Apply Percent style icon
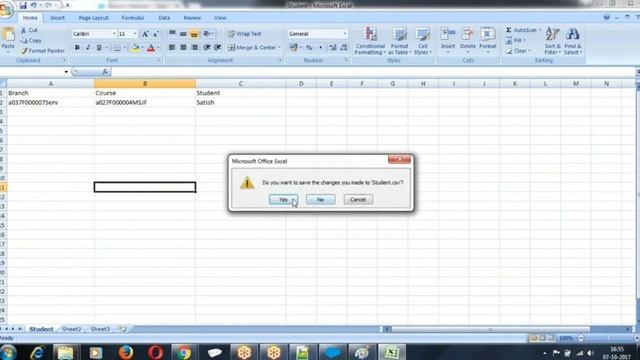This screenshot has width=640, height=360. pos(309,48)
